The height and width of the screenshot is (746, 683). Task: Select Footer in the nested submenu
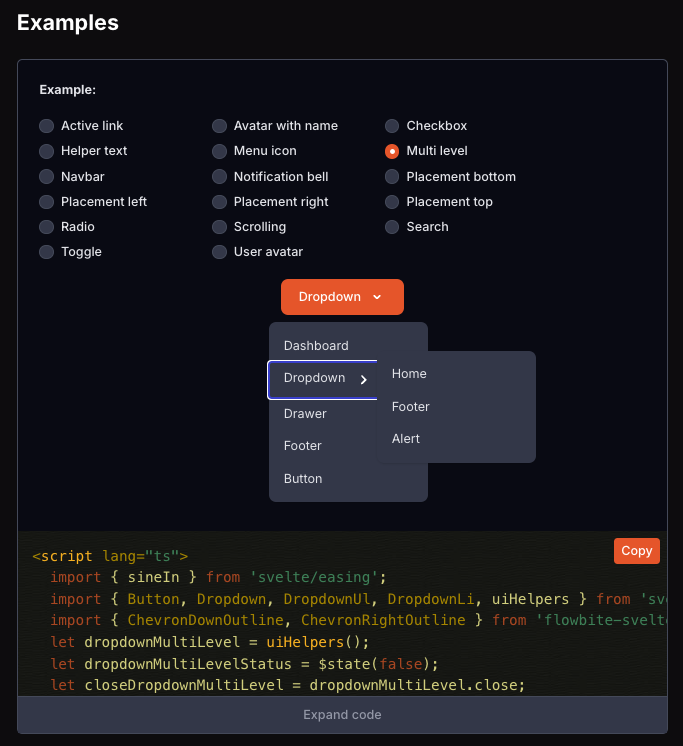(456, 407)
